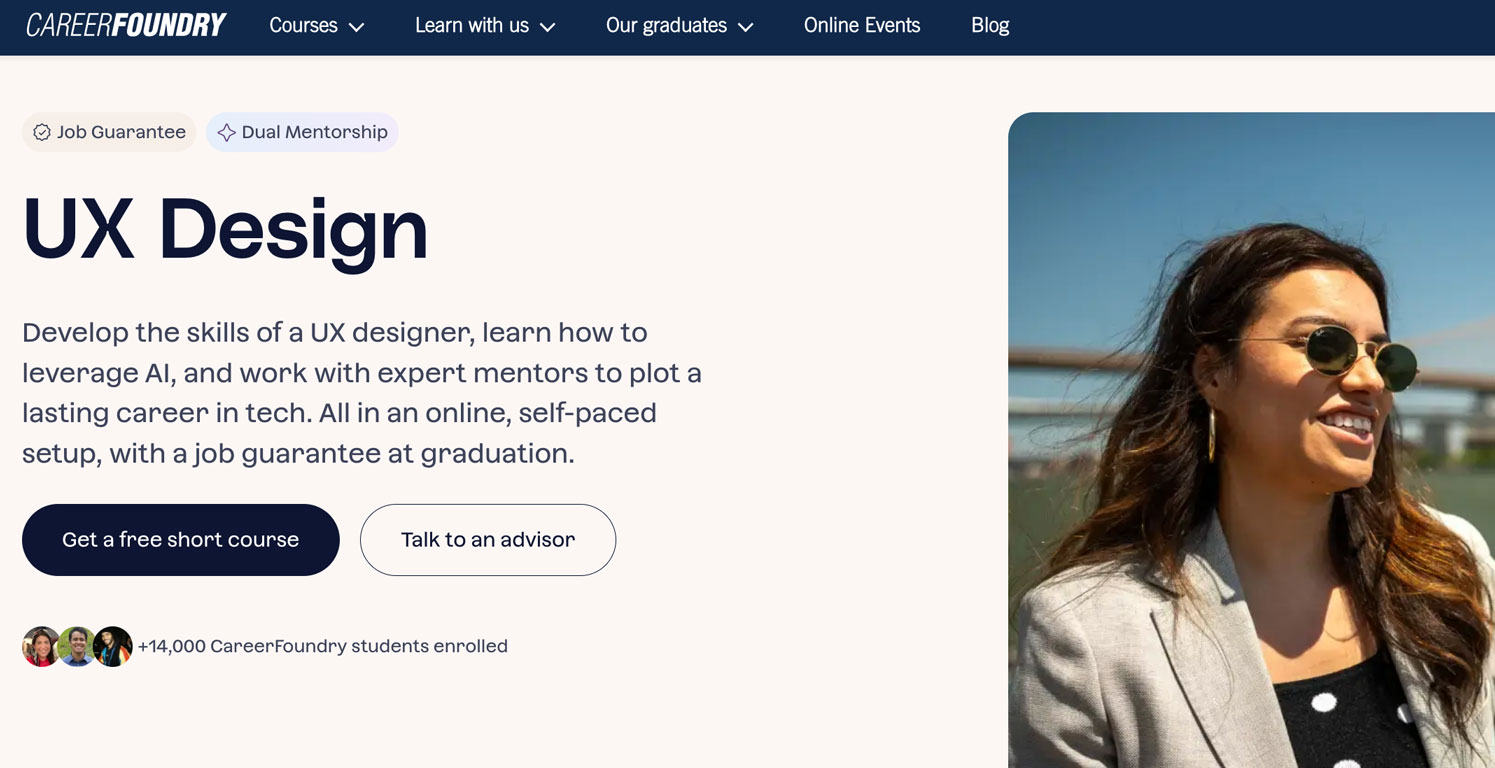Click the CareerFoundry logo
The image size is (1495, 768).
(x=124, y=24)
